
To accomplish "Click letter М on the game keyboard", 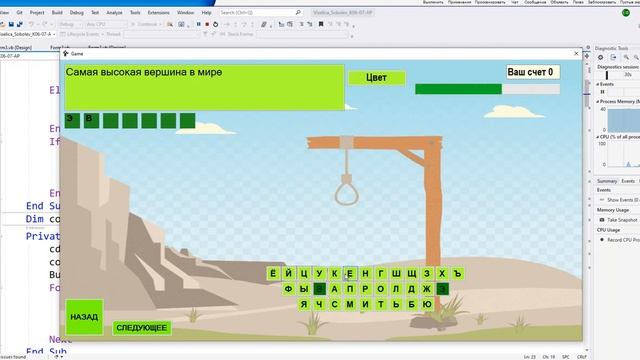I will (350, 304).
